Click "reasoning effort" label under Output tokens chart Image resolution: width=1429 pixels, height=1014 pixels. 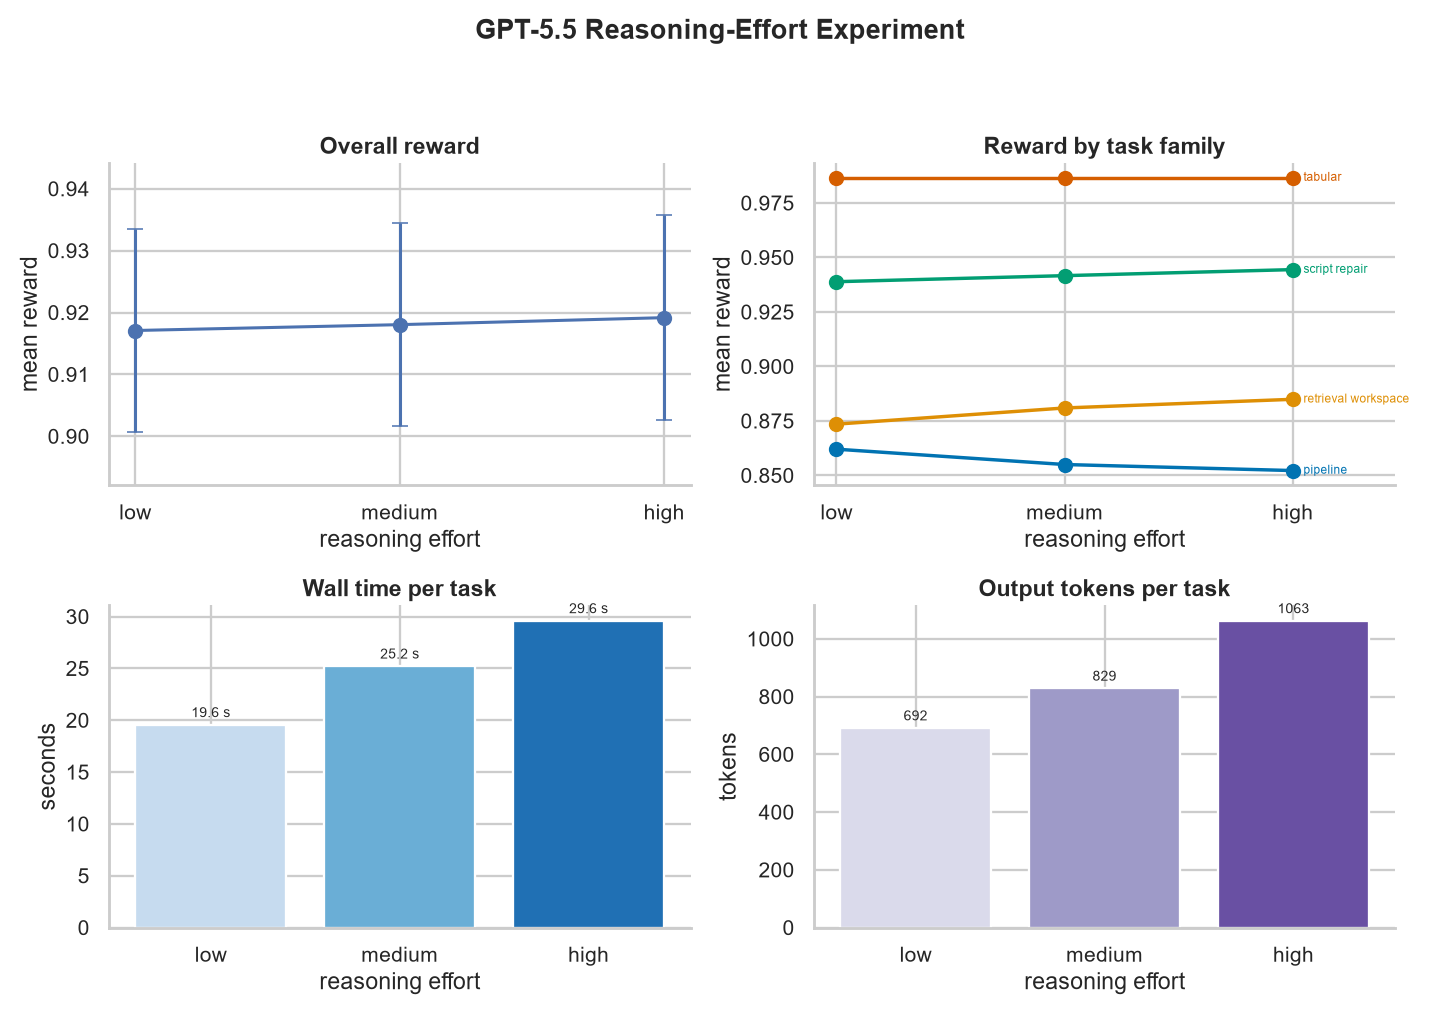coord(1104,982)
